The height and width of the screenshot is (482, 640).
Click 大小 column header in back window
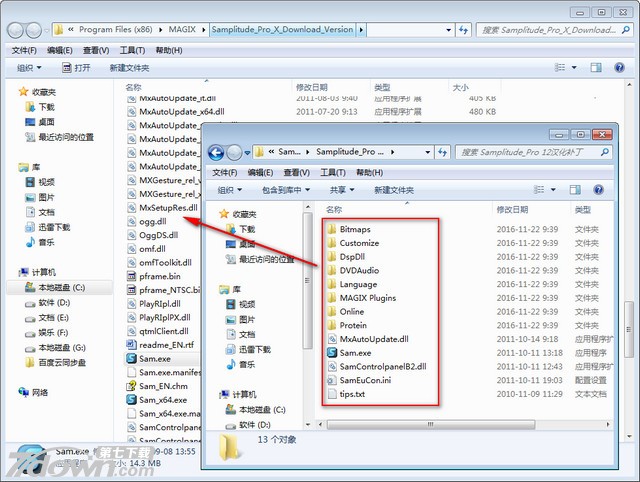(x=461, y=87)
